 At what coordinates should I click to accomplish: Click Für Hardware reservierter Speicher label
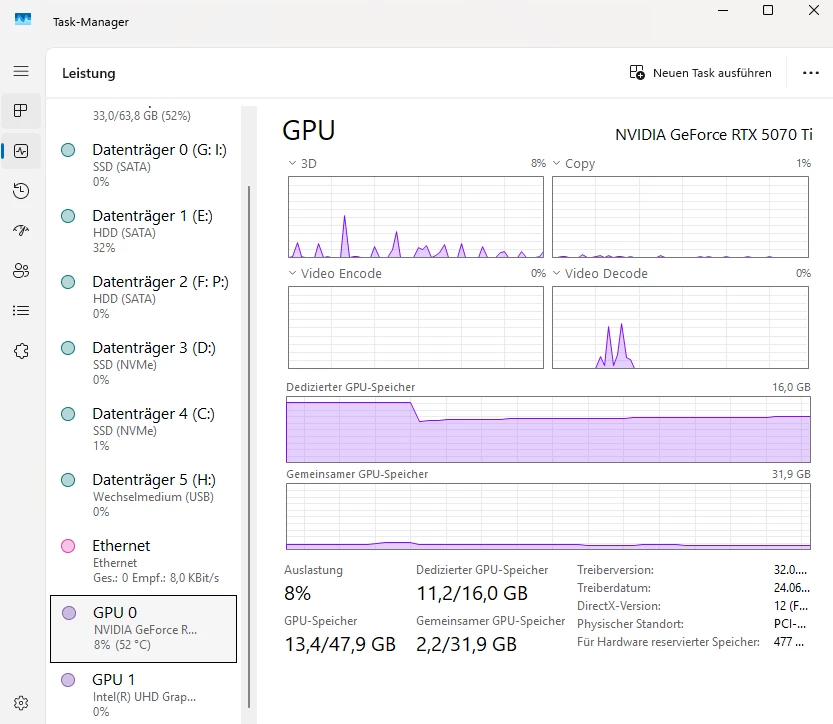click(x=668, y=642)
